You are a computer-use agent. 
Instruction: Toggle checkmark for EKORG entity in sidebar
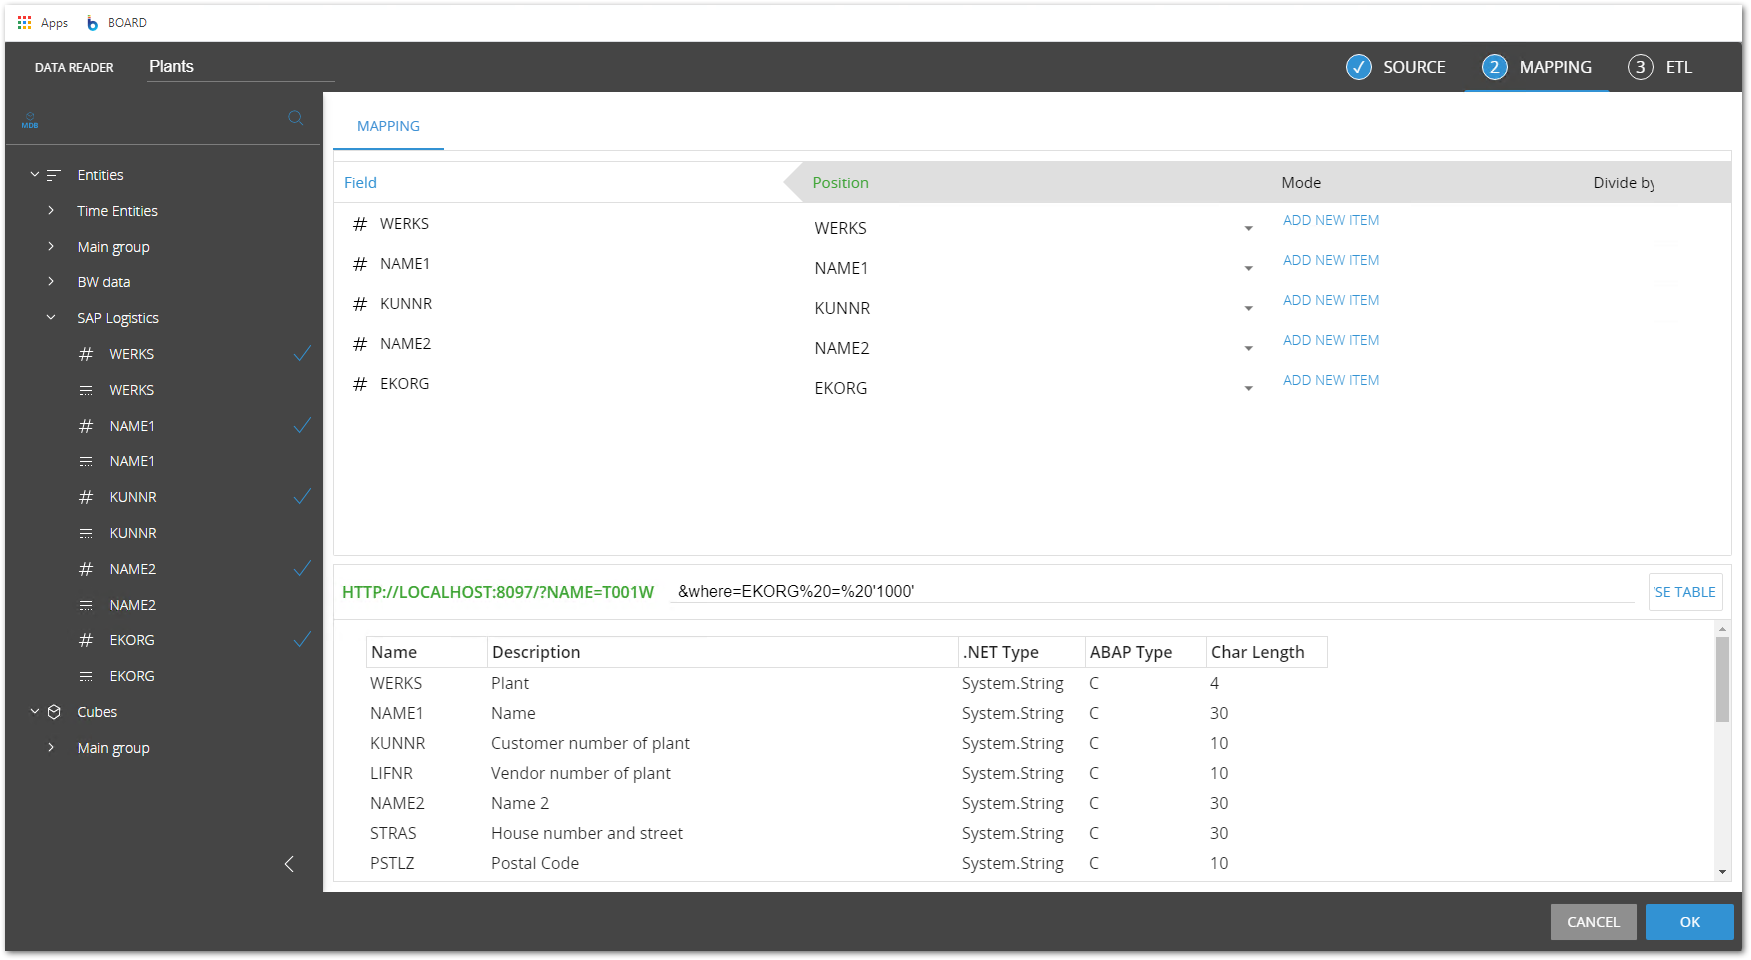[302, 640]
